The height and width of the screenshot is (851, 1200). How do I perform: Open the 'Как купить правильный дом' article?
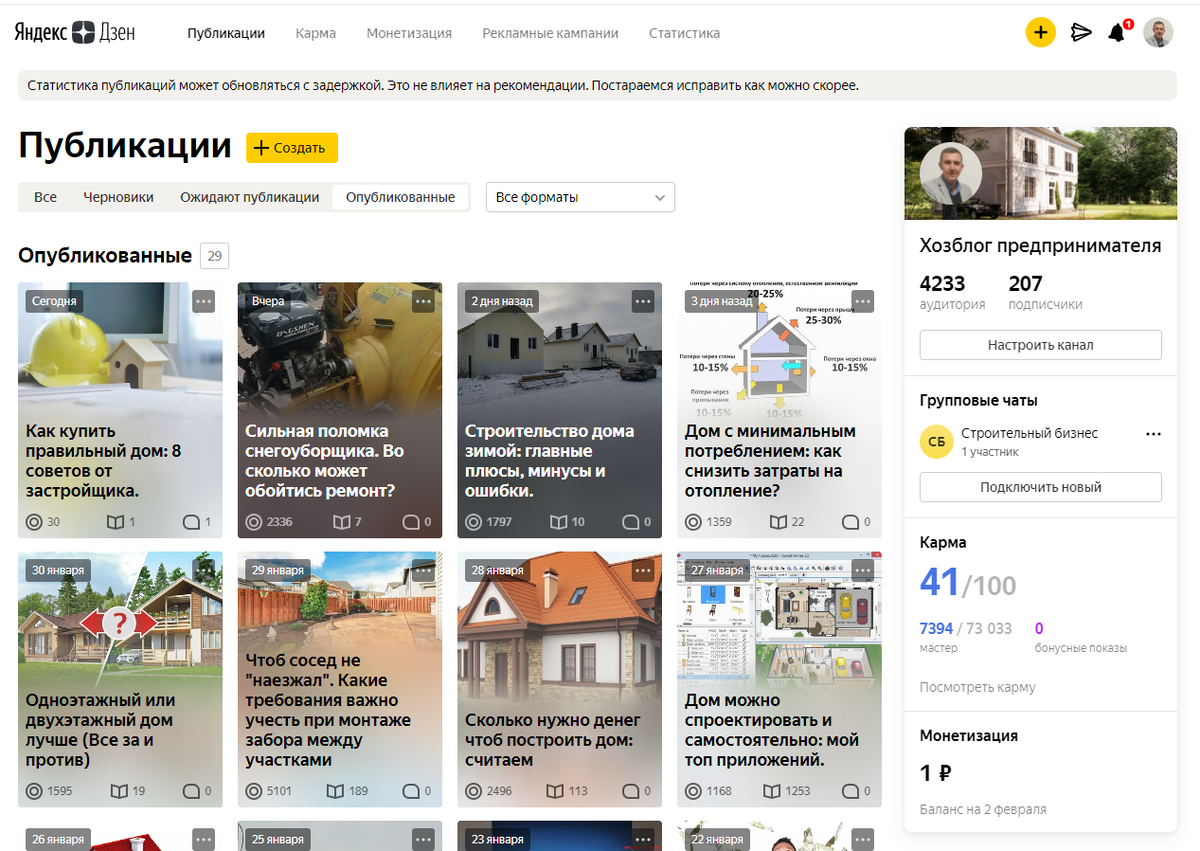point(120,410)
